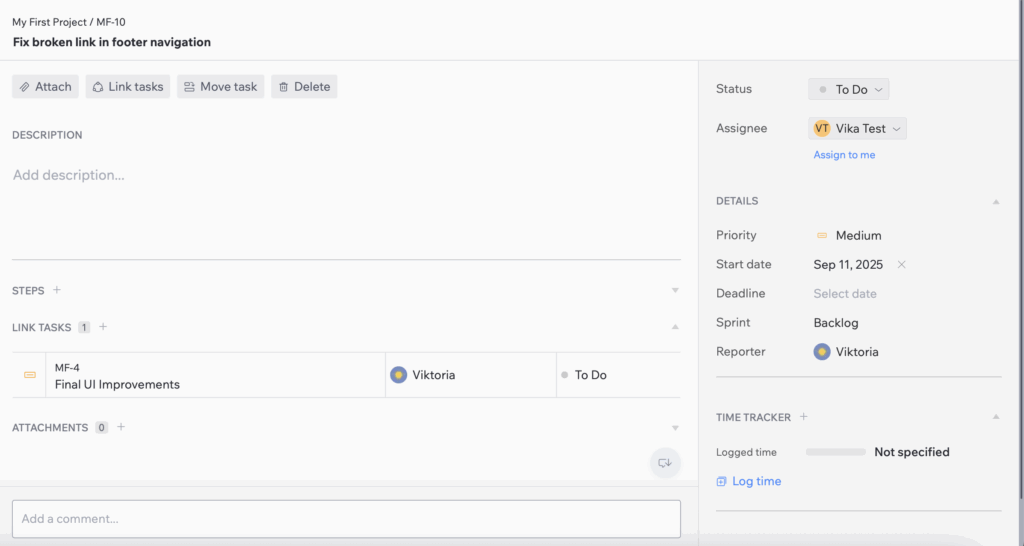The image size is (1024, 546).
Task: Collapse the Details section arrow
Action: coord(995,201)
